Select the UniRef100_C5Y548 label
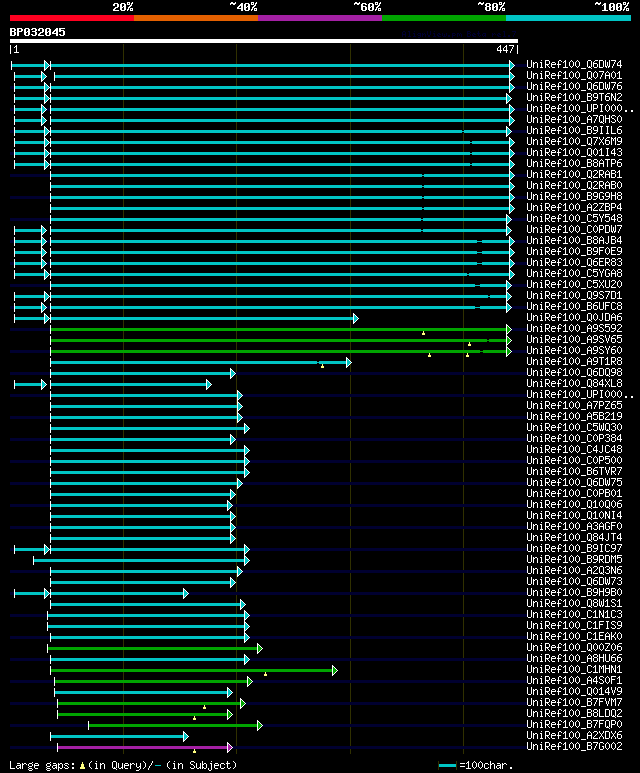 coord(574,218)
